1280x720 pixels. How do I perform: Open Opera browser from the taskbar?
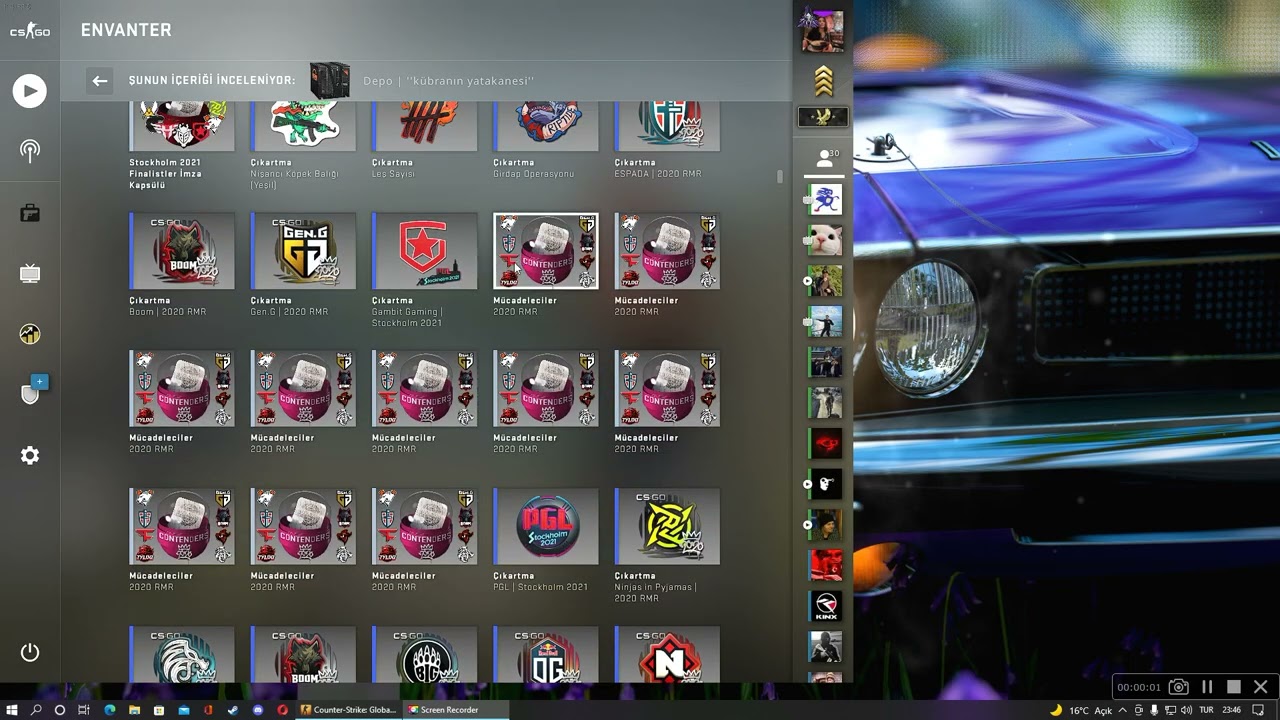click(x=283, y=710)
